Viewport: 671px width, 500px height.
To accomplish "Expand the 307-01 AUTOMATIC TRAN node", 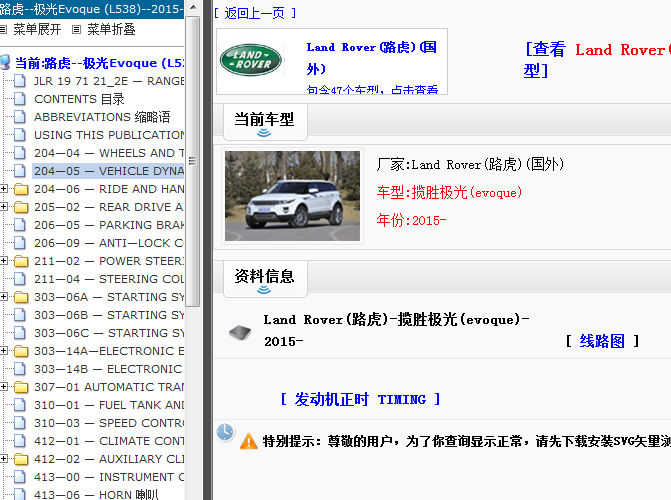I will coord(3,386).
